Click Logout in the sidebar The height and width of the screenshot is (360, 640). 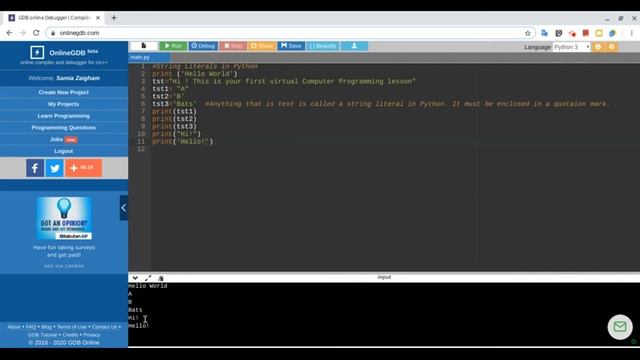coord(64,151)
